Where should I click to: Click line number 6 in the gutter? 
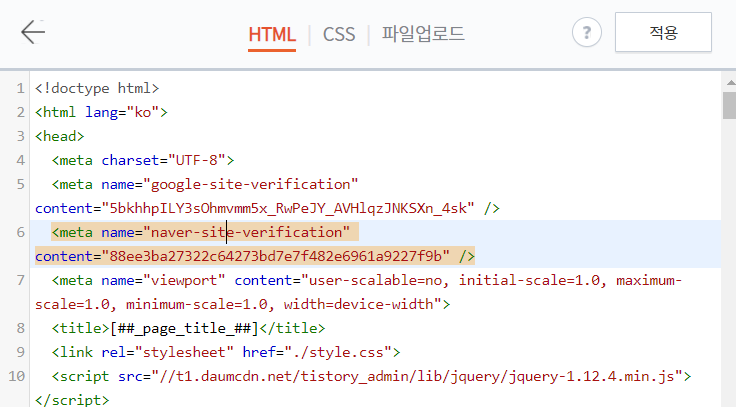20,232
